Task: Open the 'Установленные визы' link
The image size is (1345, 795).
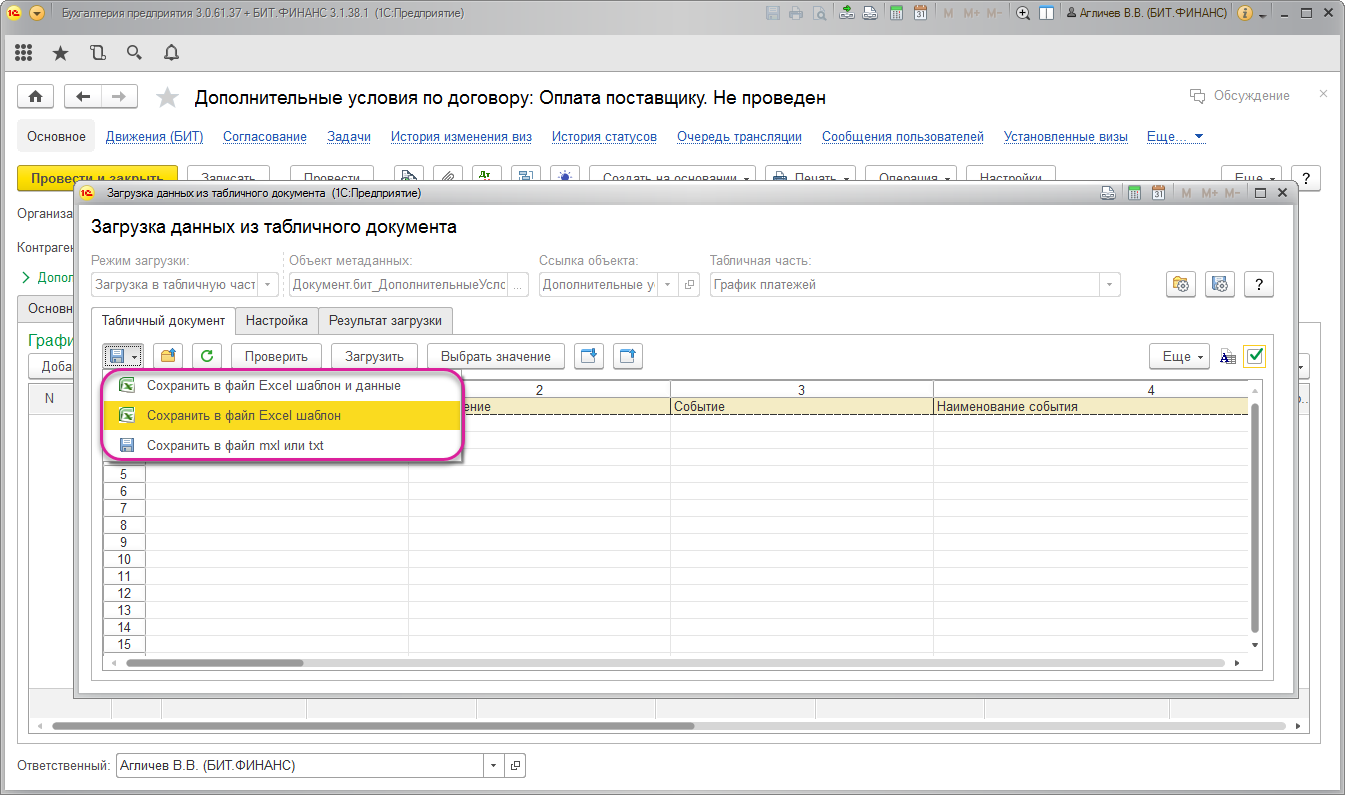Action: pos(1066,137)
